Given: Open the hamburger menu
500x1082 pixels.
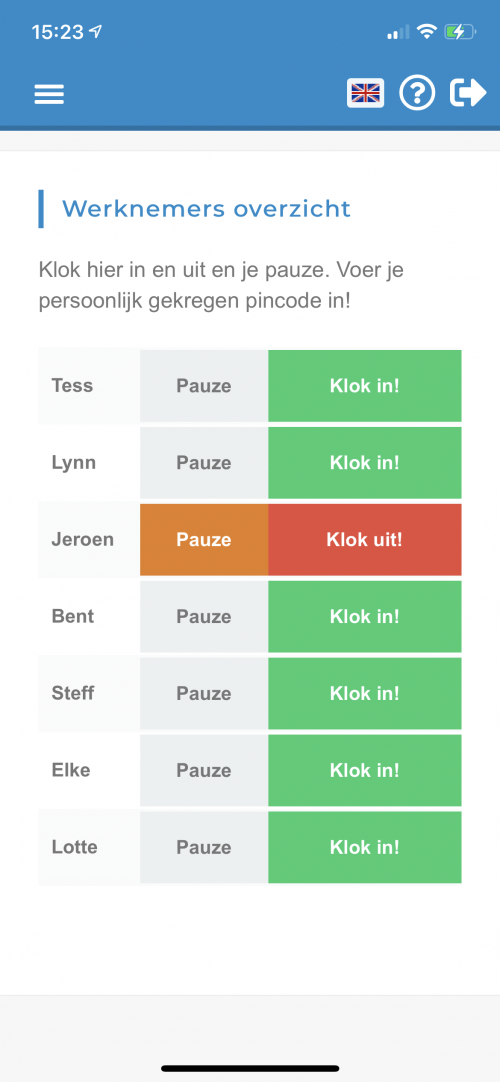Looking at the screenshot, I should [49, 94].
